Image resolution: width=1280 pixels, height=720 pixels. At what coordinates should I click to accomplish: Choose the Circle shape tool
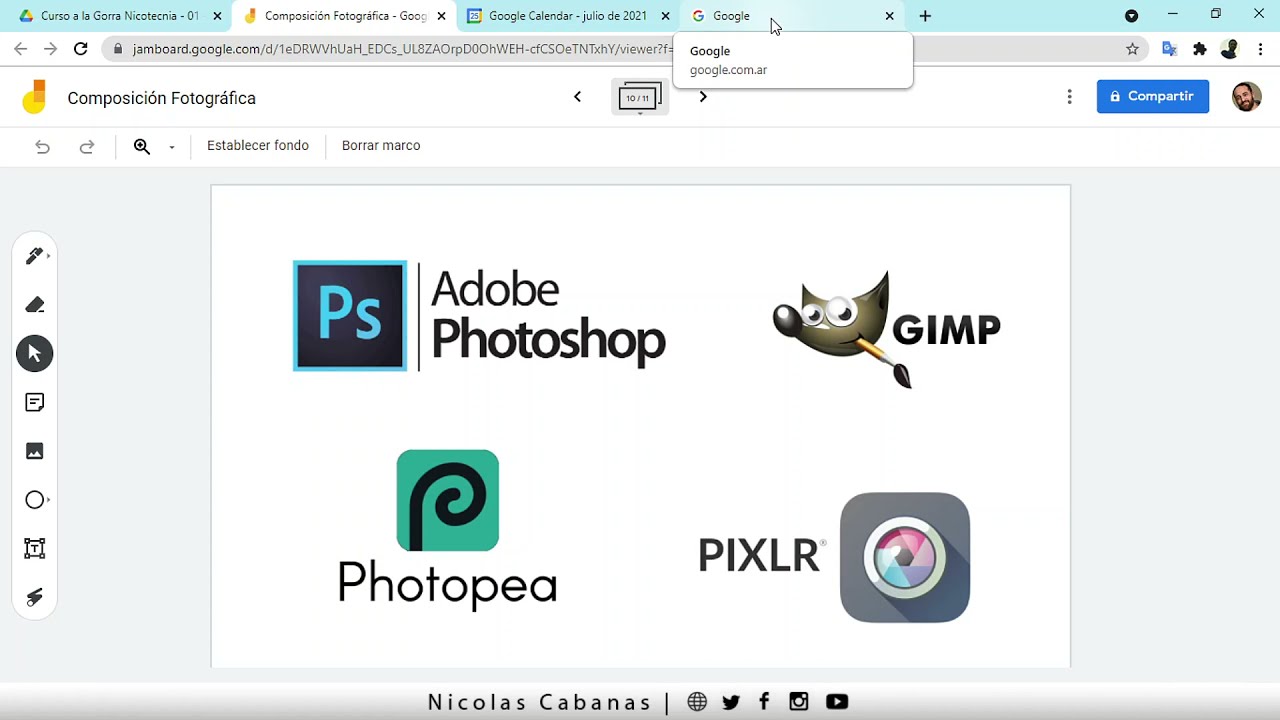(x=35, y=500)
